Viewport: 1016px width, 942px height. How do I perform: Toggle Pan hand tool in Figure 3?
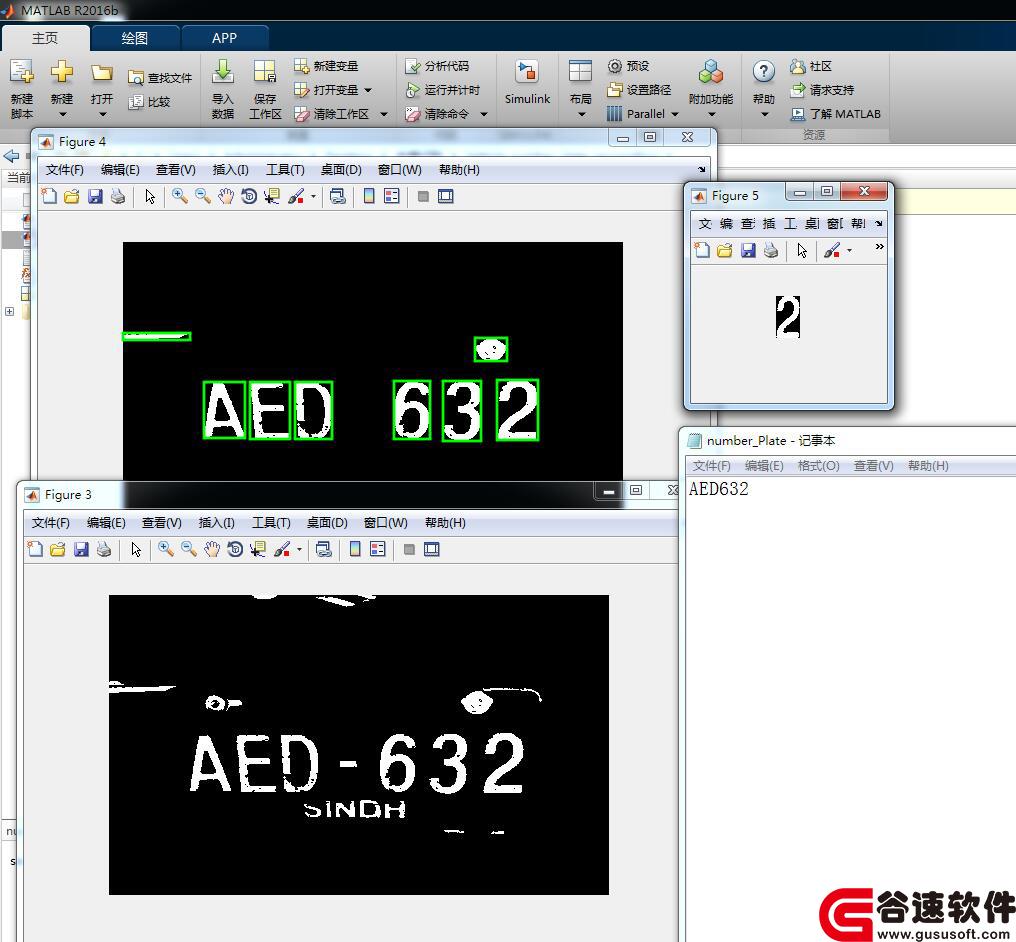[x=211, y=549]
